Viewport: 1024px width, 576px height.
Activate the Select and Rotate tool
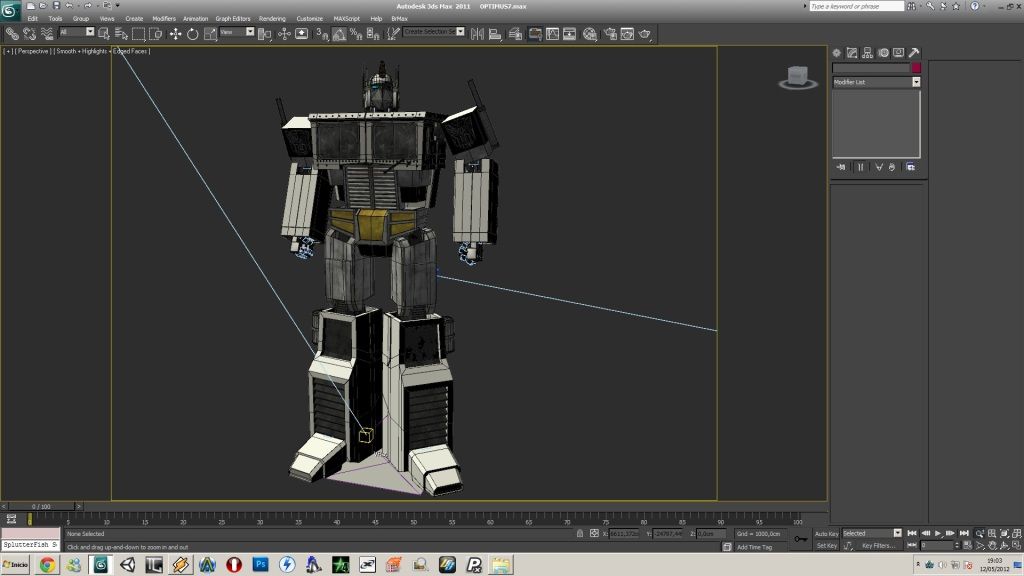point(193,34)
